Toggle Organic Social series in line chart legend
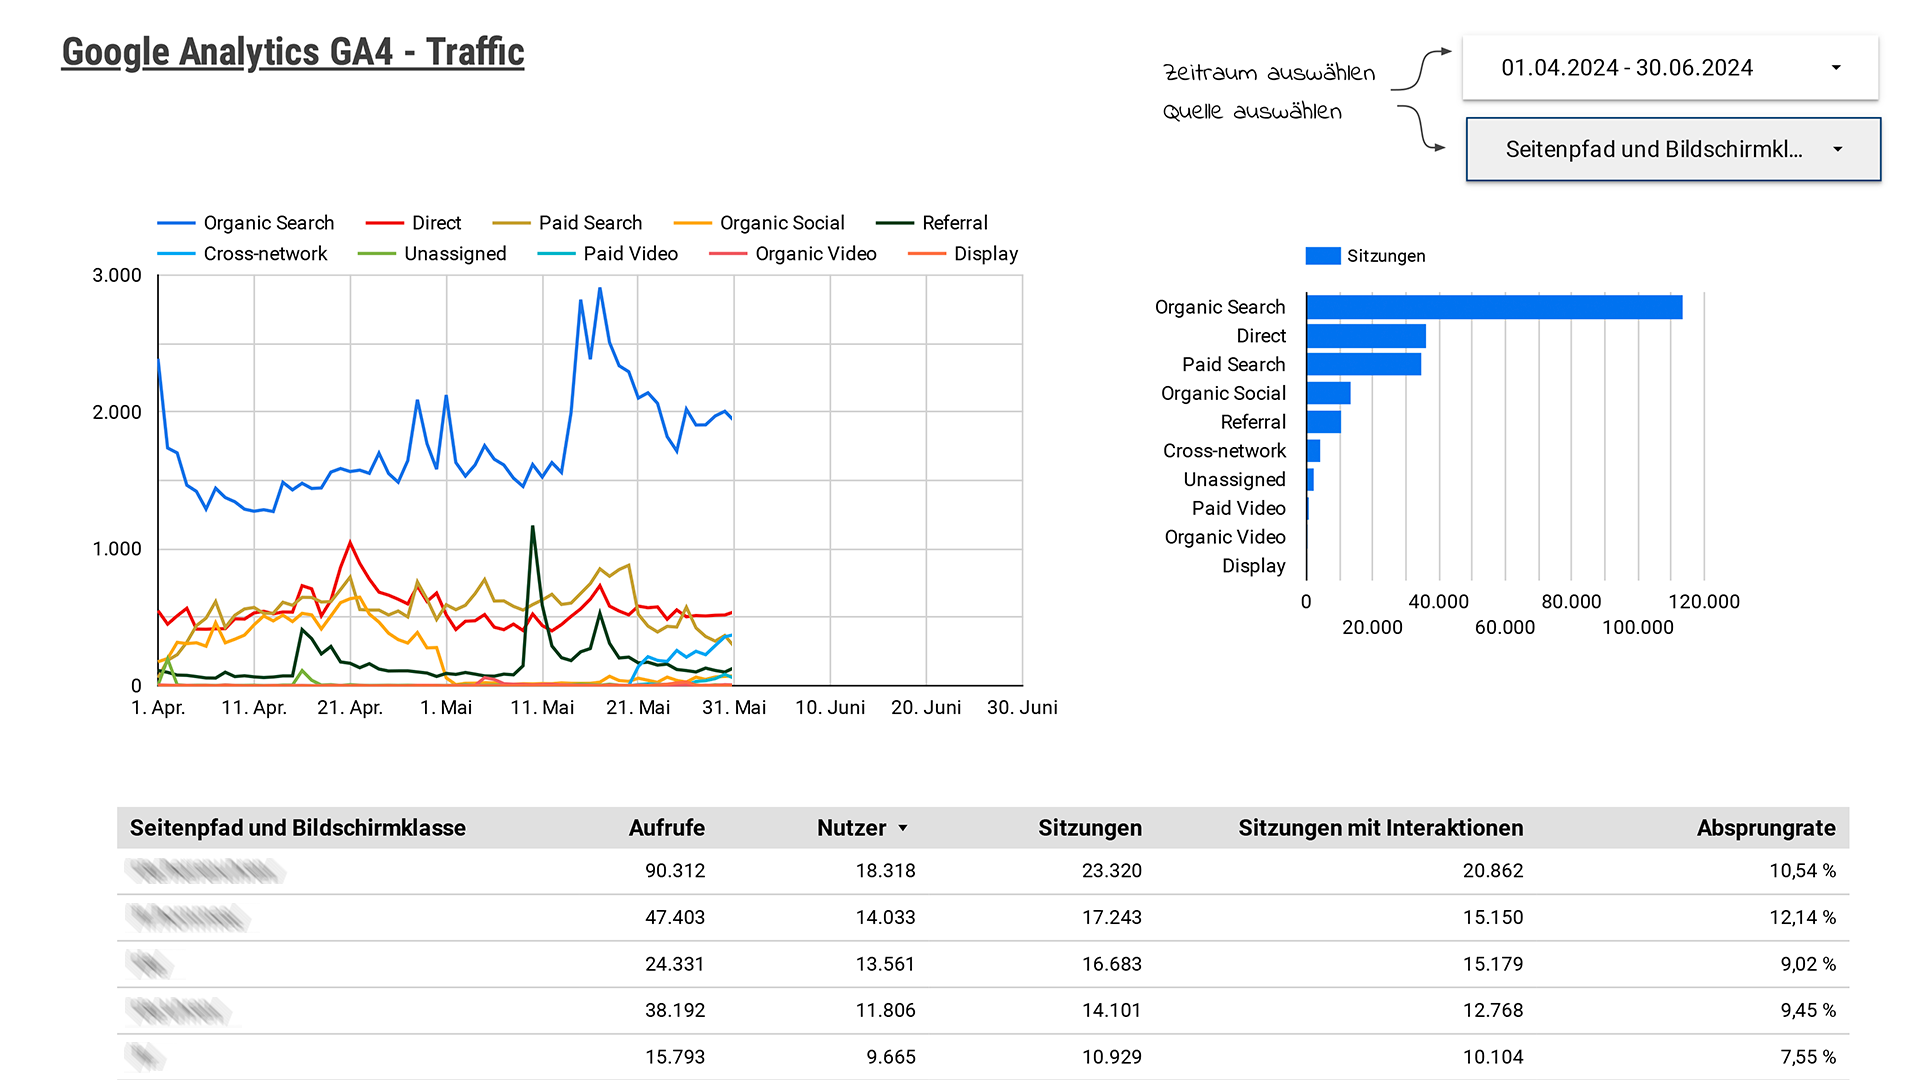This screenshot has height=1080, width=1920. coord(759,223)
